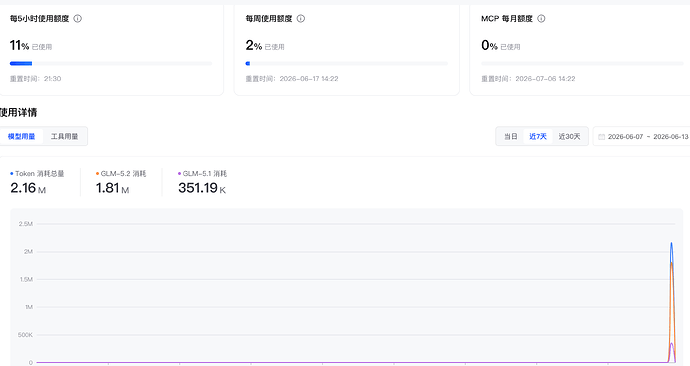The width and height of the screenshot is (690, 366).
Task: Click the 1M y-axis label
Action: pos(29,307)
